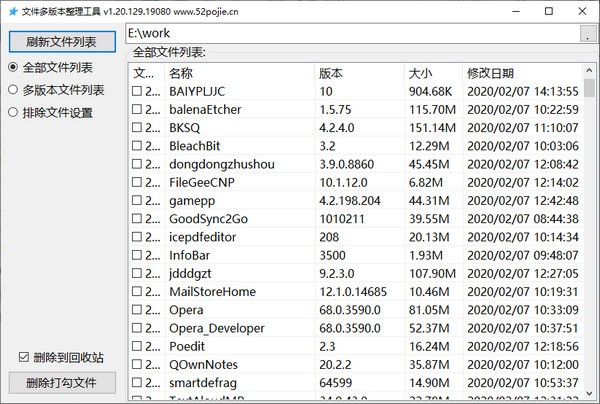
Task: Select the BleachBit file name
Action: (x=194, y=146)
